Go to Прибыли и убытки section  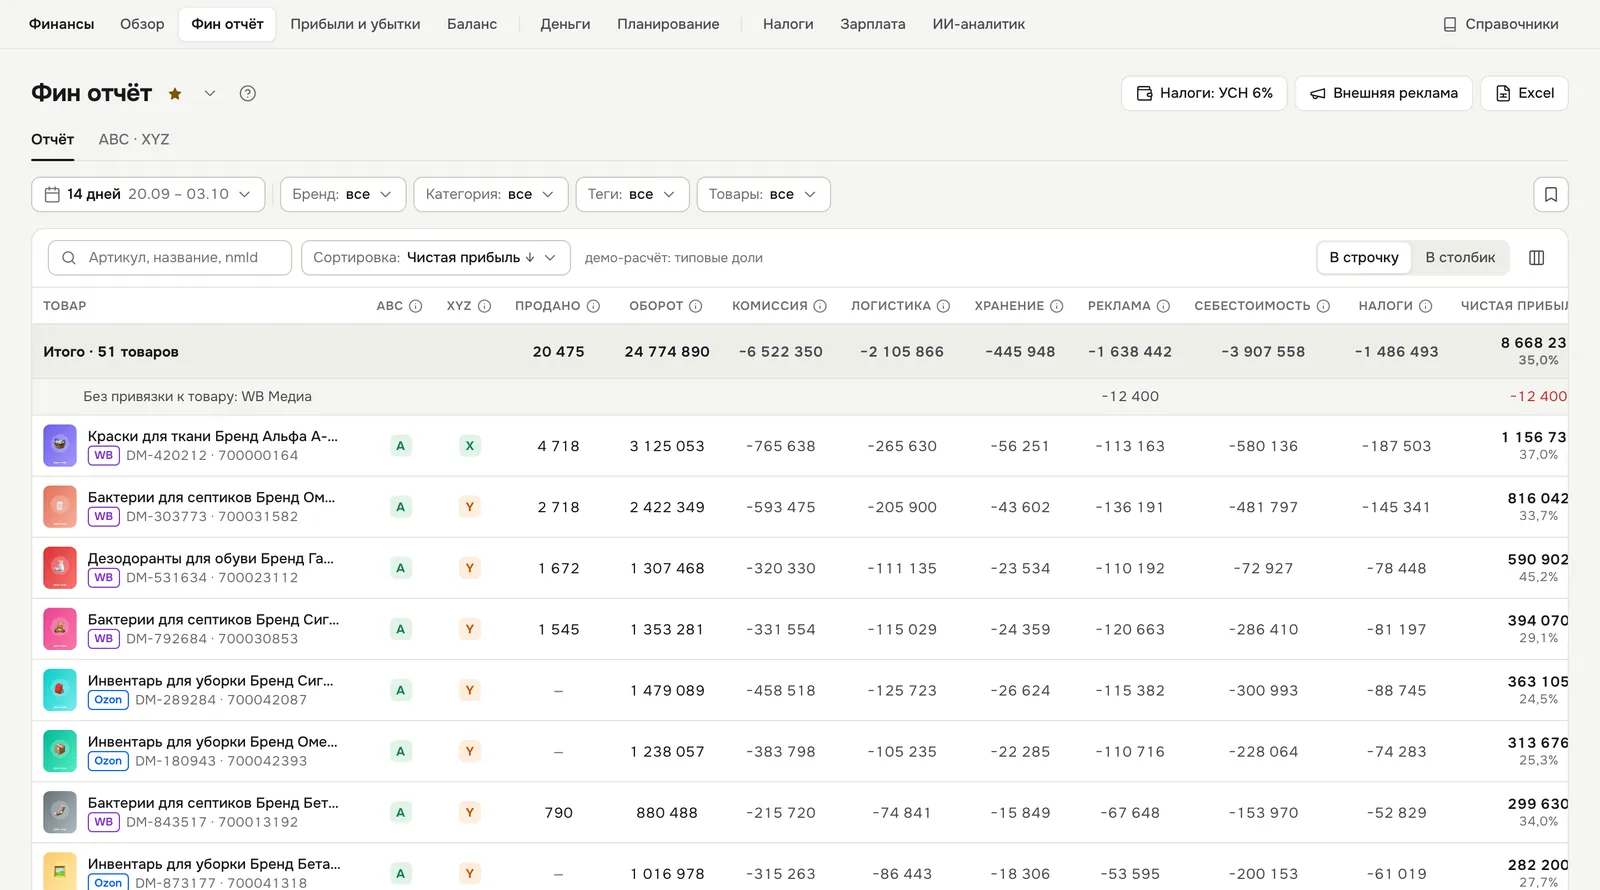point(355,24)
